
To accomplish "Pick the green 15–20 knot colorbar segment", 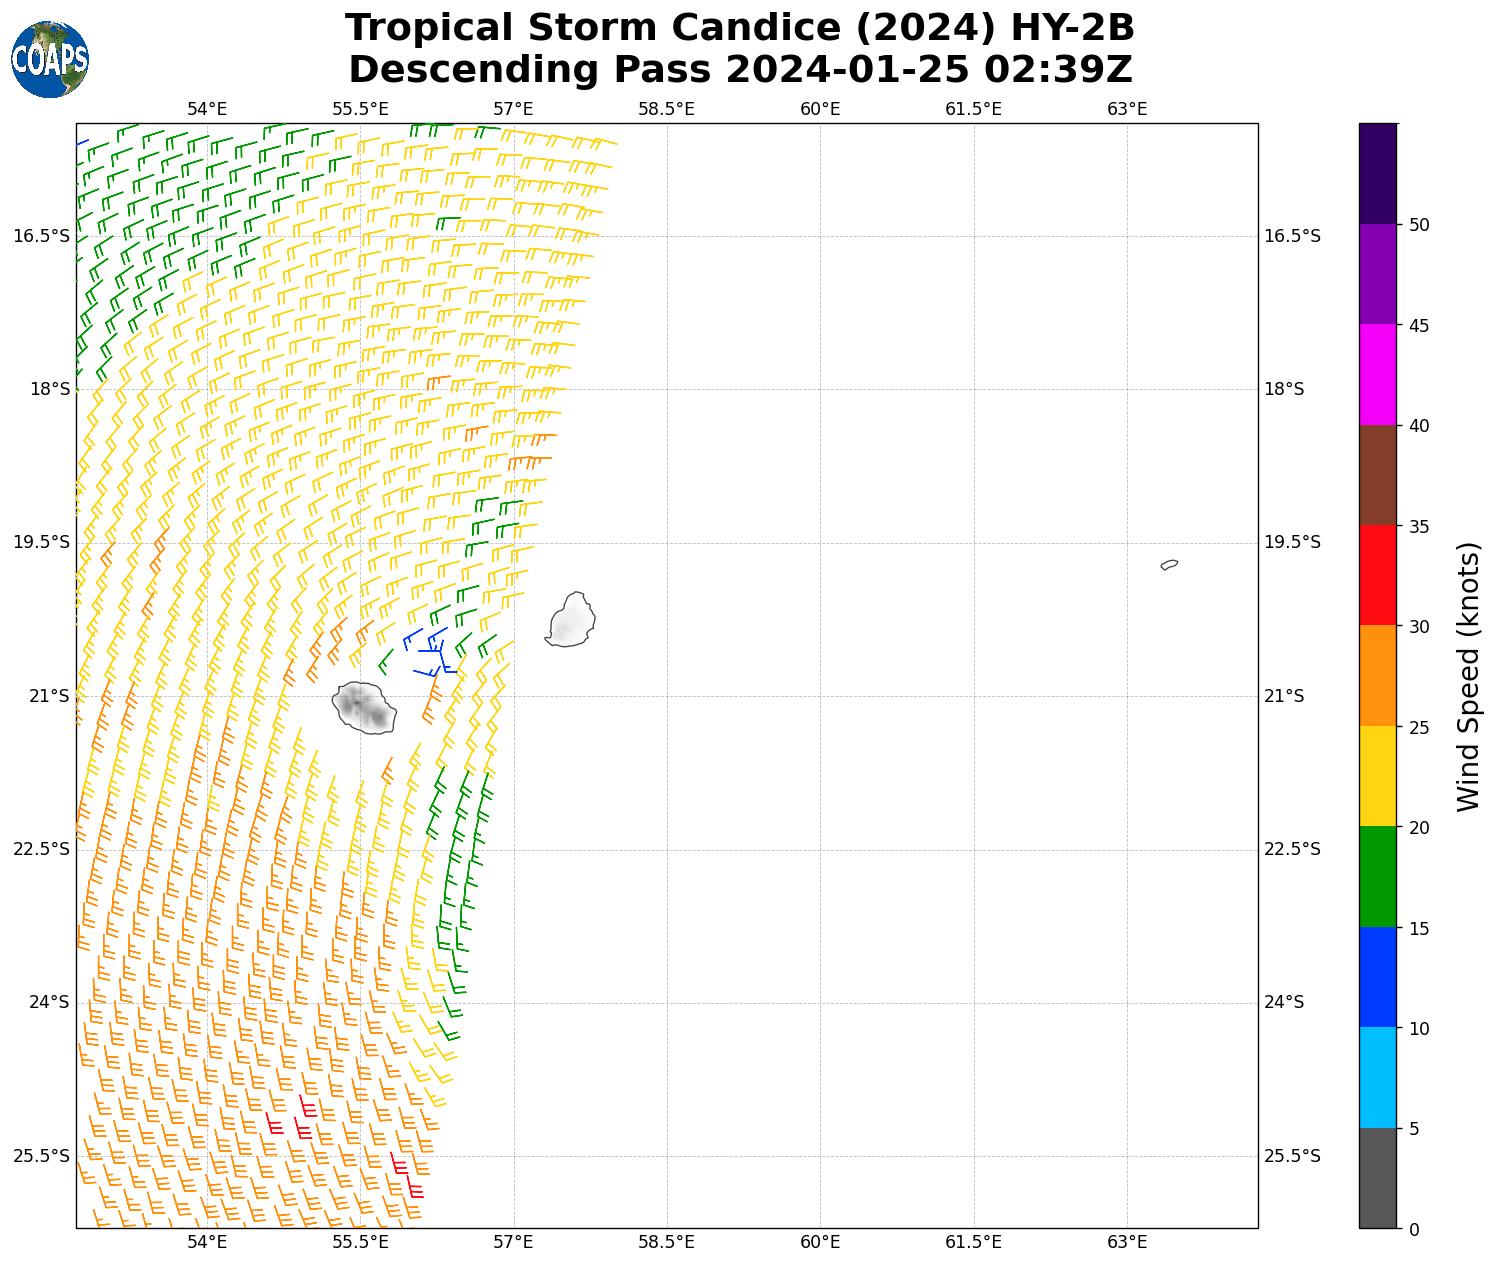I will point(1377,877).
